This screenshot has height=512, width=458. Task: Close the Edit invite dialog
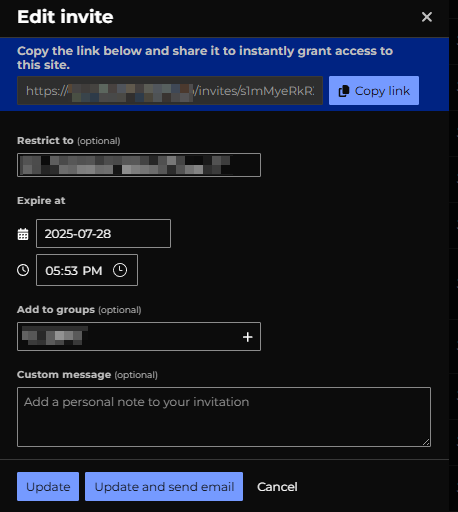[427, 17]
